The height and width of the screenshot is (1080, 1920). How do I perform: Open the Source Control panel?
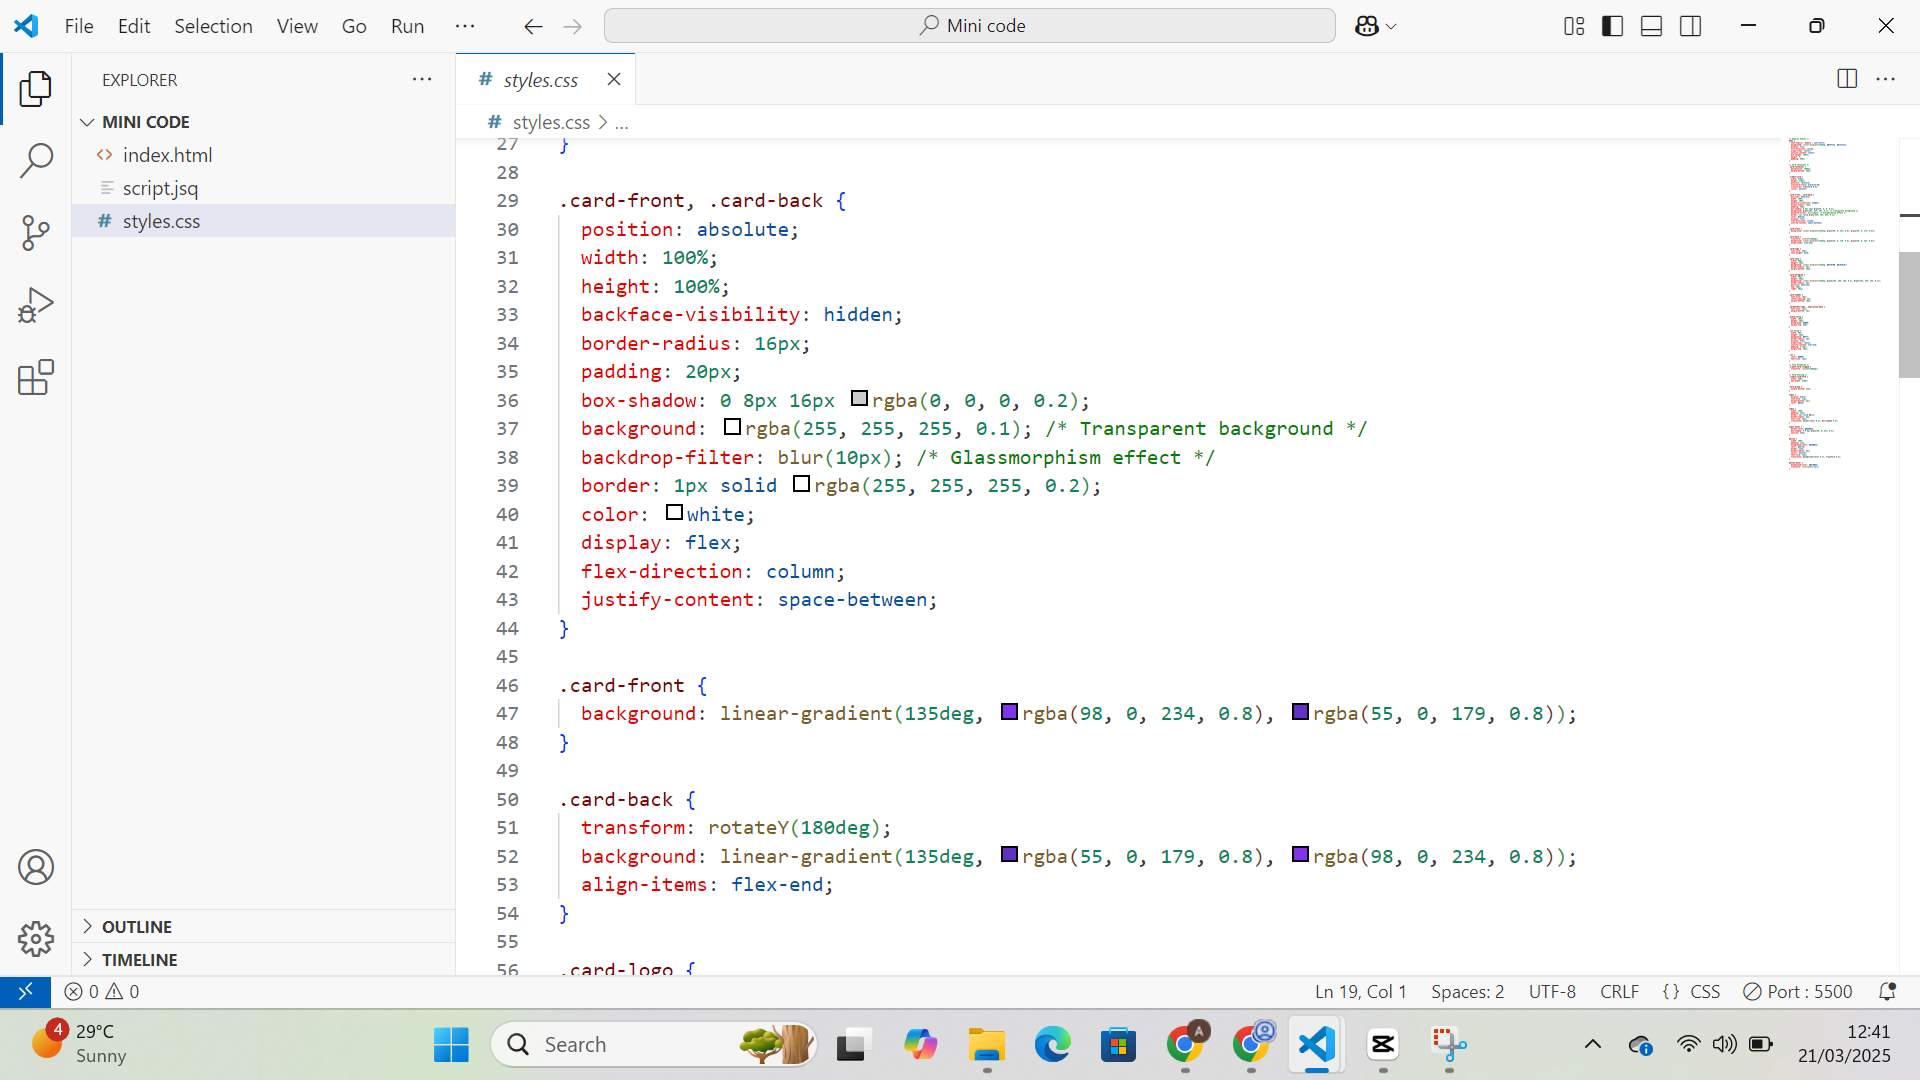pyautogui.click(x=36, y=232)
